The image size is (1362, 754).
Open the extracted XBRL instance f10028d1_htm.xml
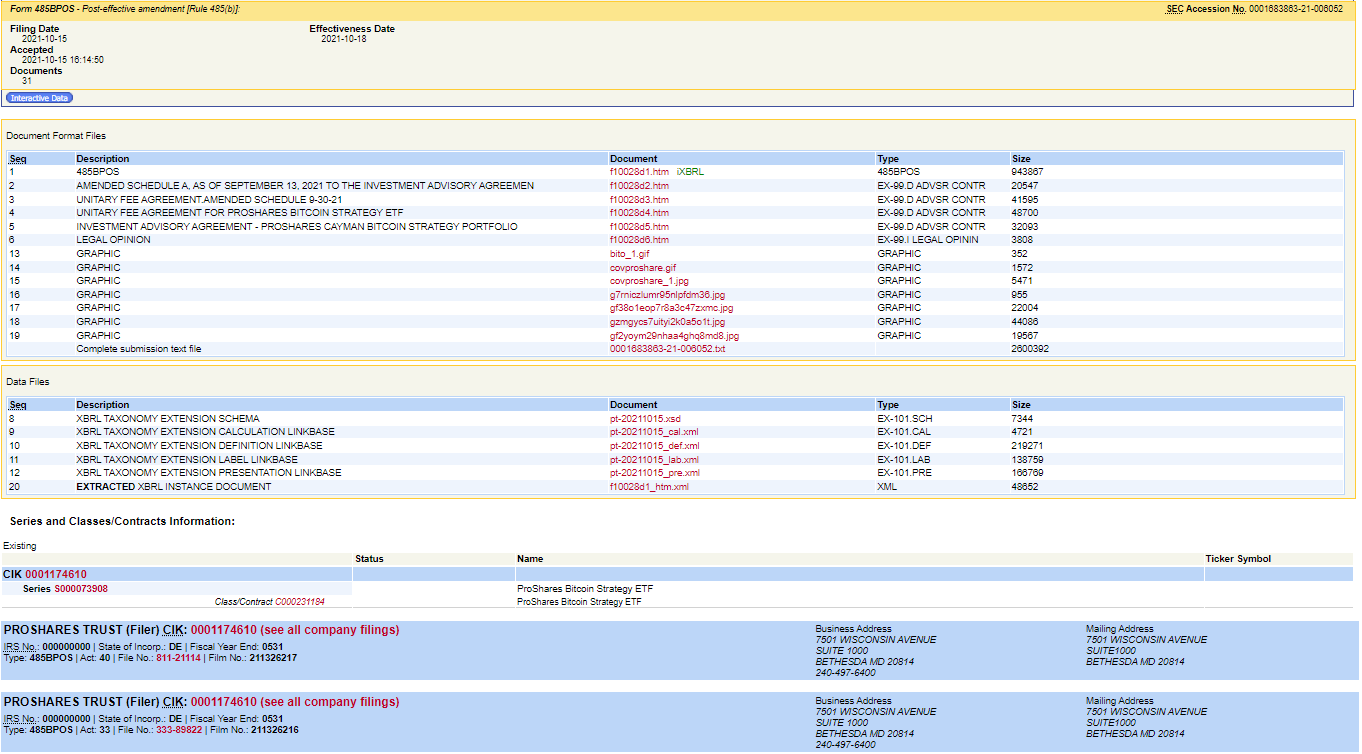click(x=649, y=486)
